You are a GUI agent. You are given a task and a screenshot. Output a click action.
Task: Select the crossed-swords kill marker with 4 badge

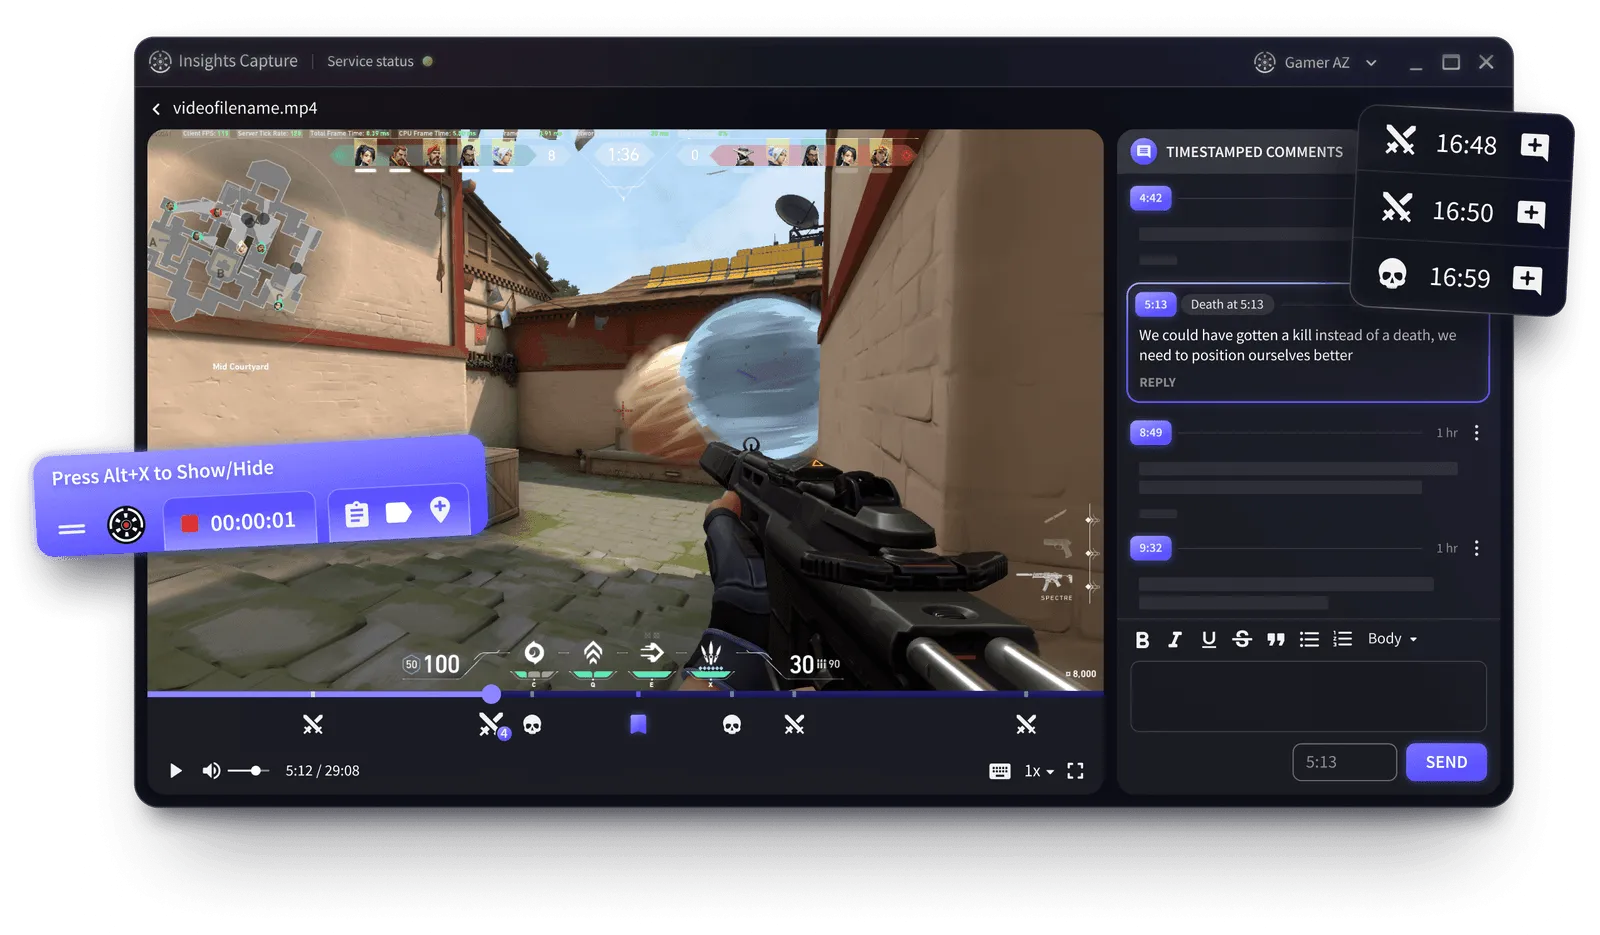(x=490, y=722)
